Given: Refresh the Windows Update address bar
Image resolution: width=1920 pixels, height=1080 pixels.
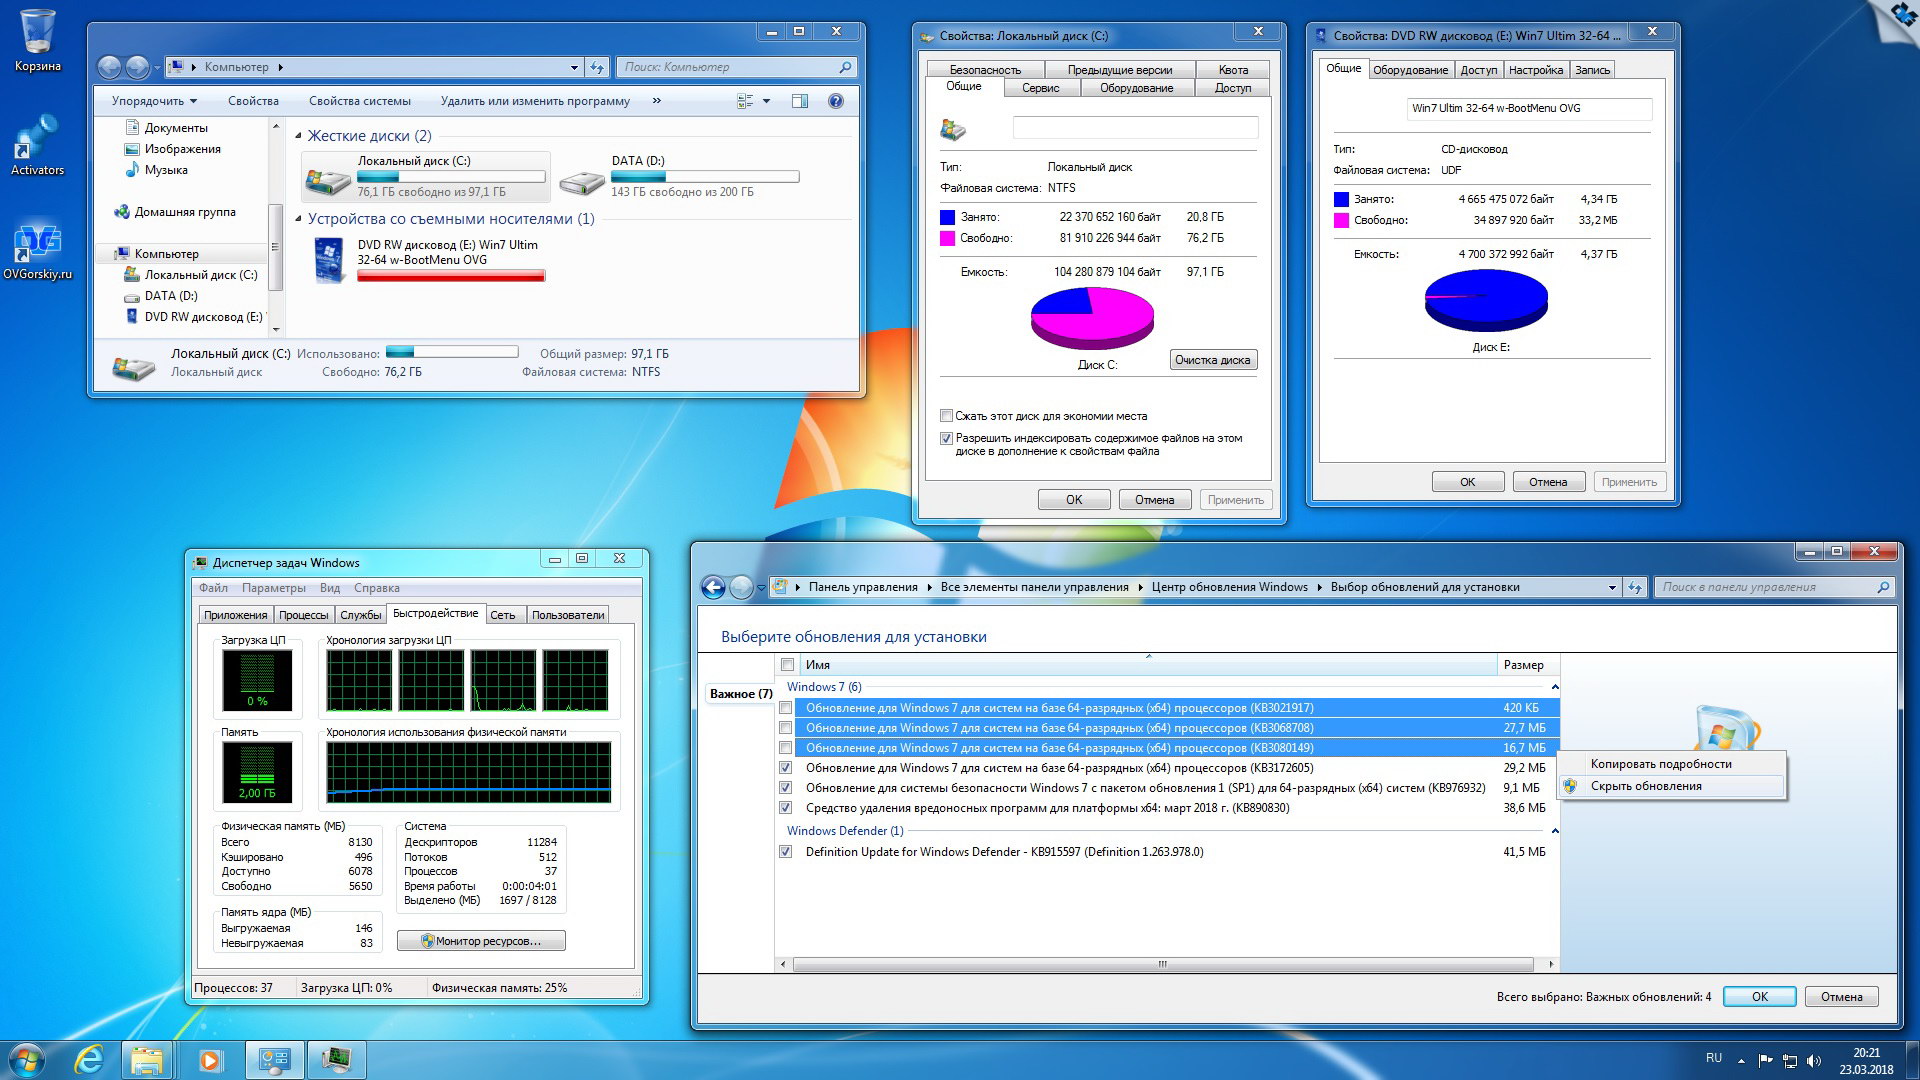Looking at the screenshot, I should pyautogui.click(x=1635, y=587).
